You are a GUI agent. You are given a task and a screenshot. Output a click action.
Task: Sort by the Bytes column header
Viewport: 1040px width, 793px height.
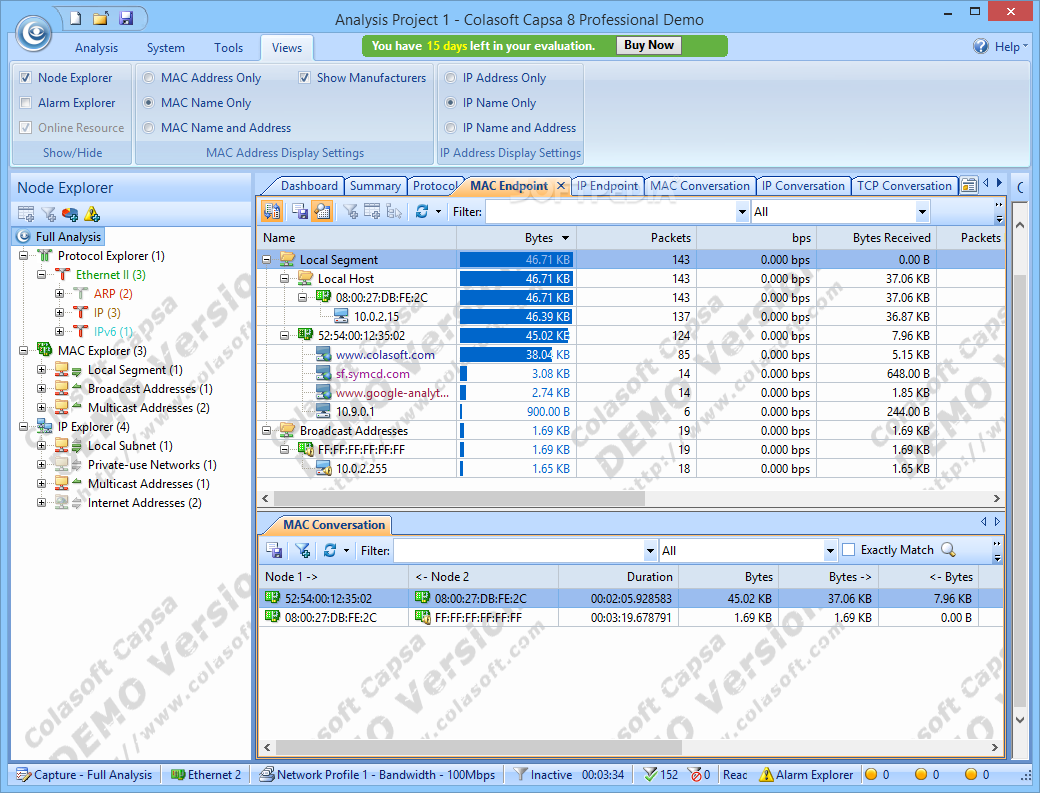pyautogui.click(x=516, y=237)
